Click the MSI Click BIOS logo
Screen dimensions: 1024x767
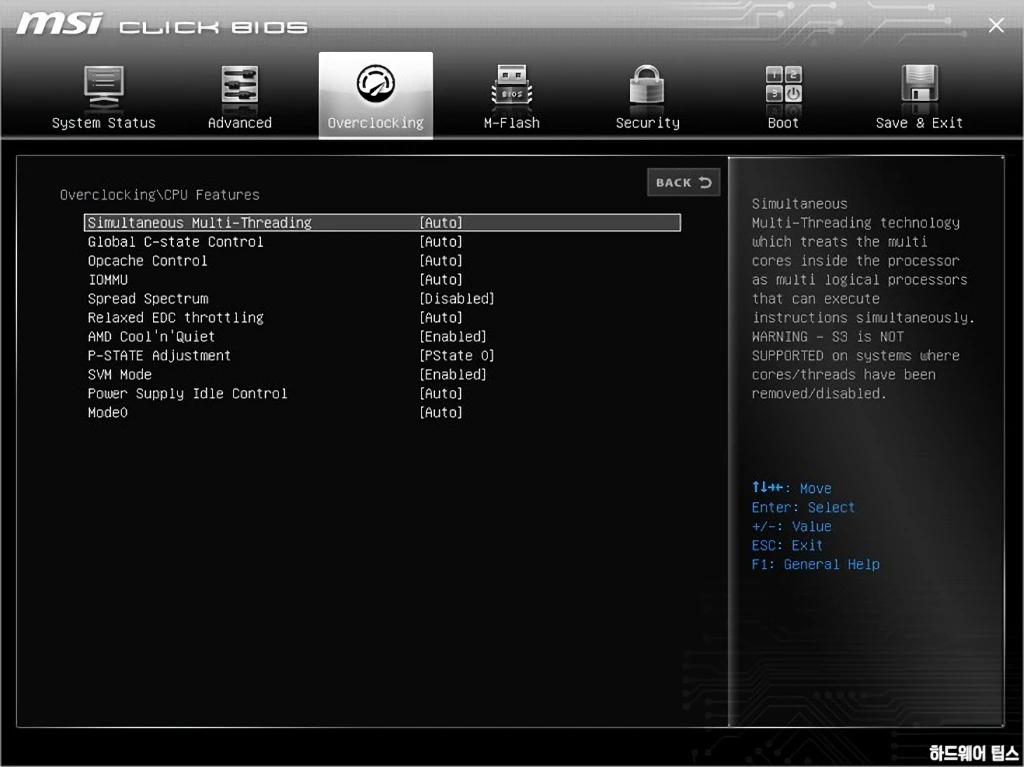tap(162, 25)
